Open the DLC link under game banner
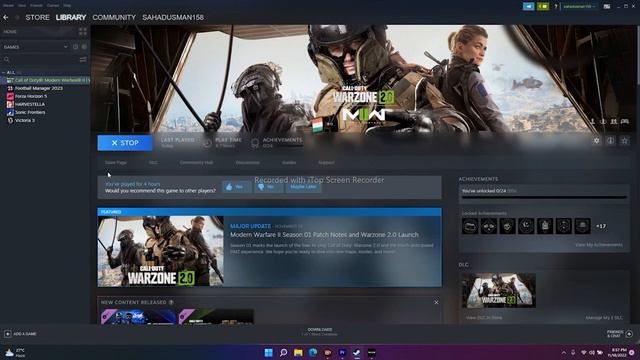The width and height of the screenshot is (640, 360). tap(153, 162)
